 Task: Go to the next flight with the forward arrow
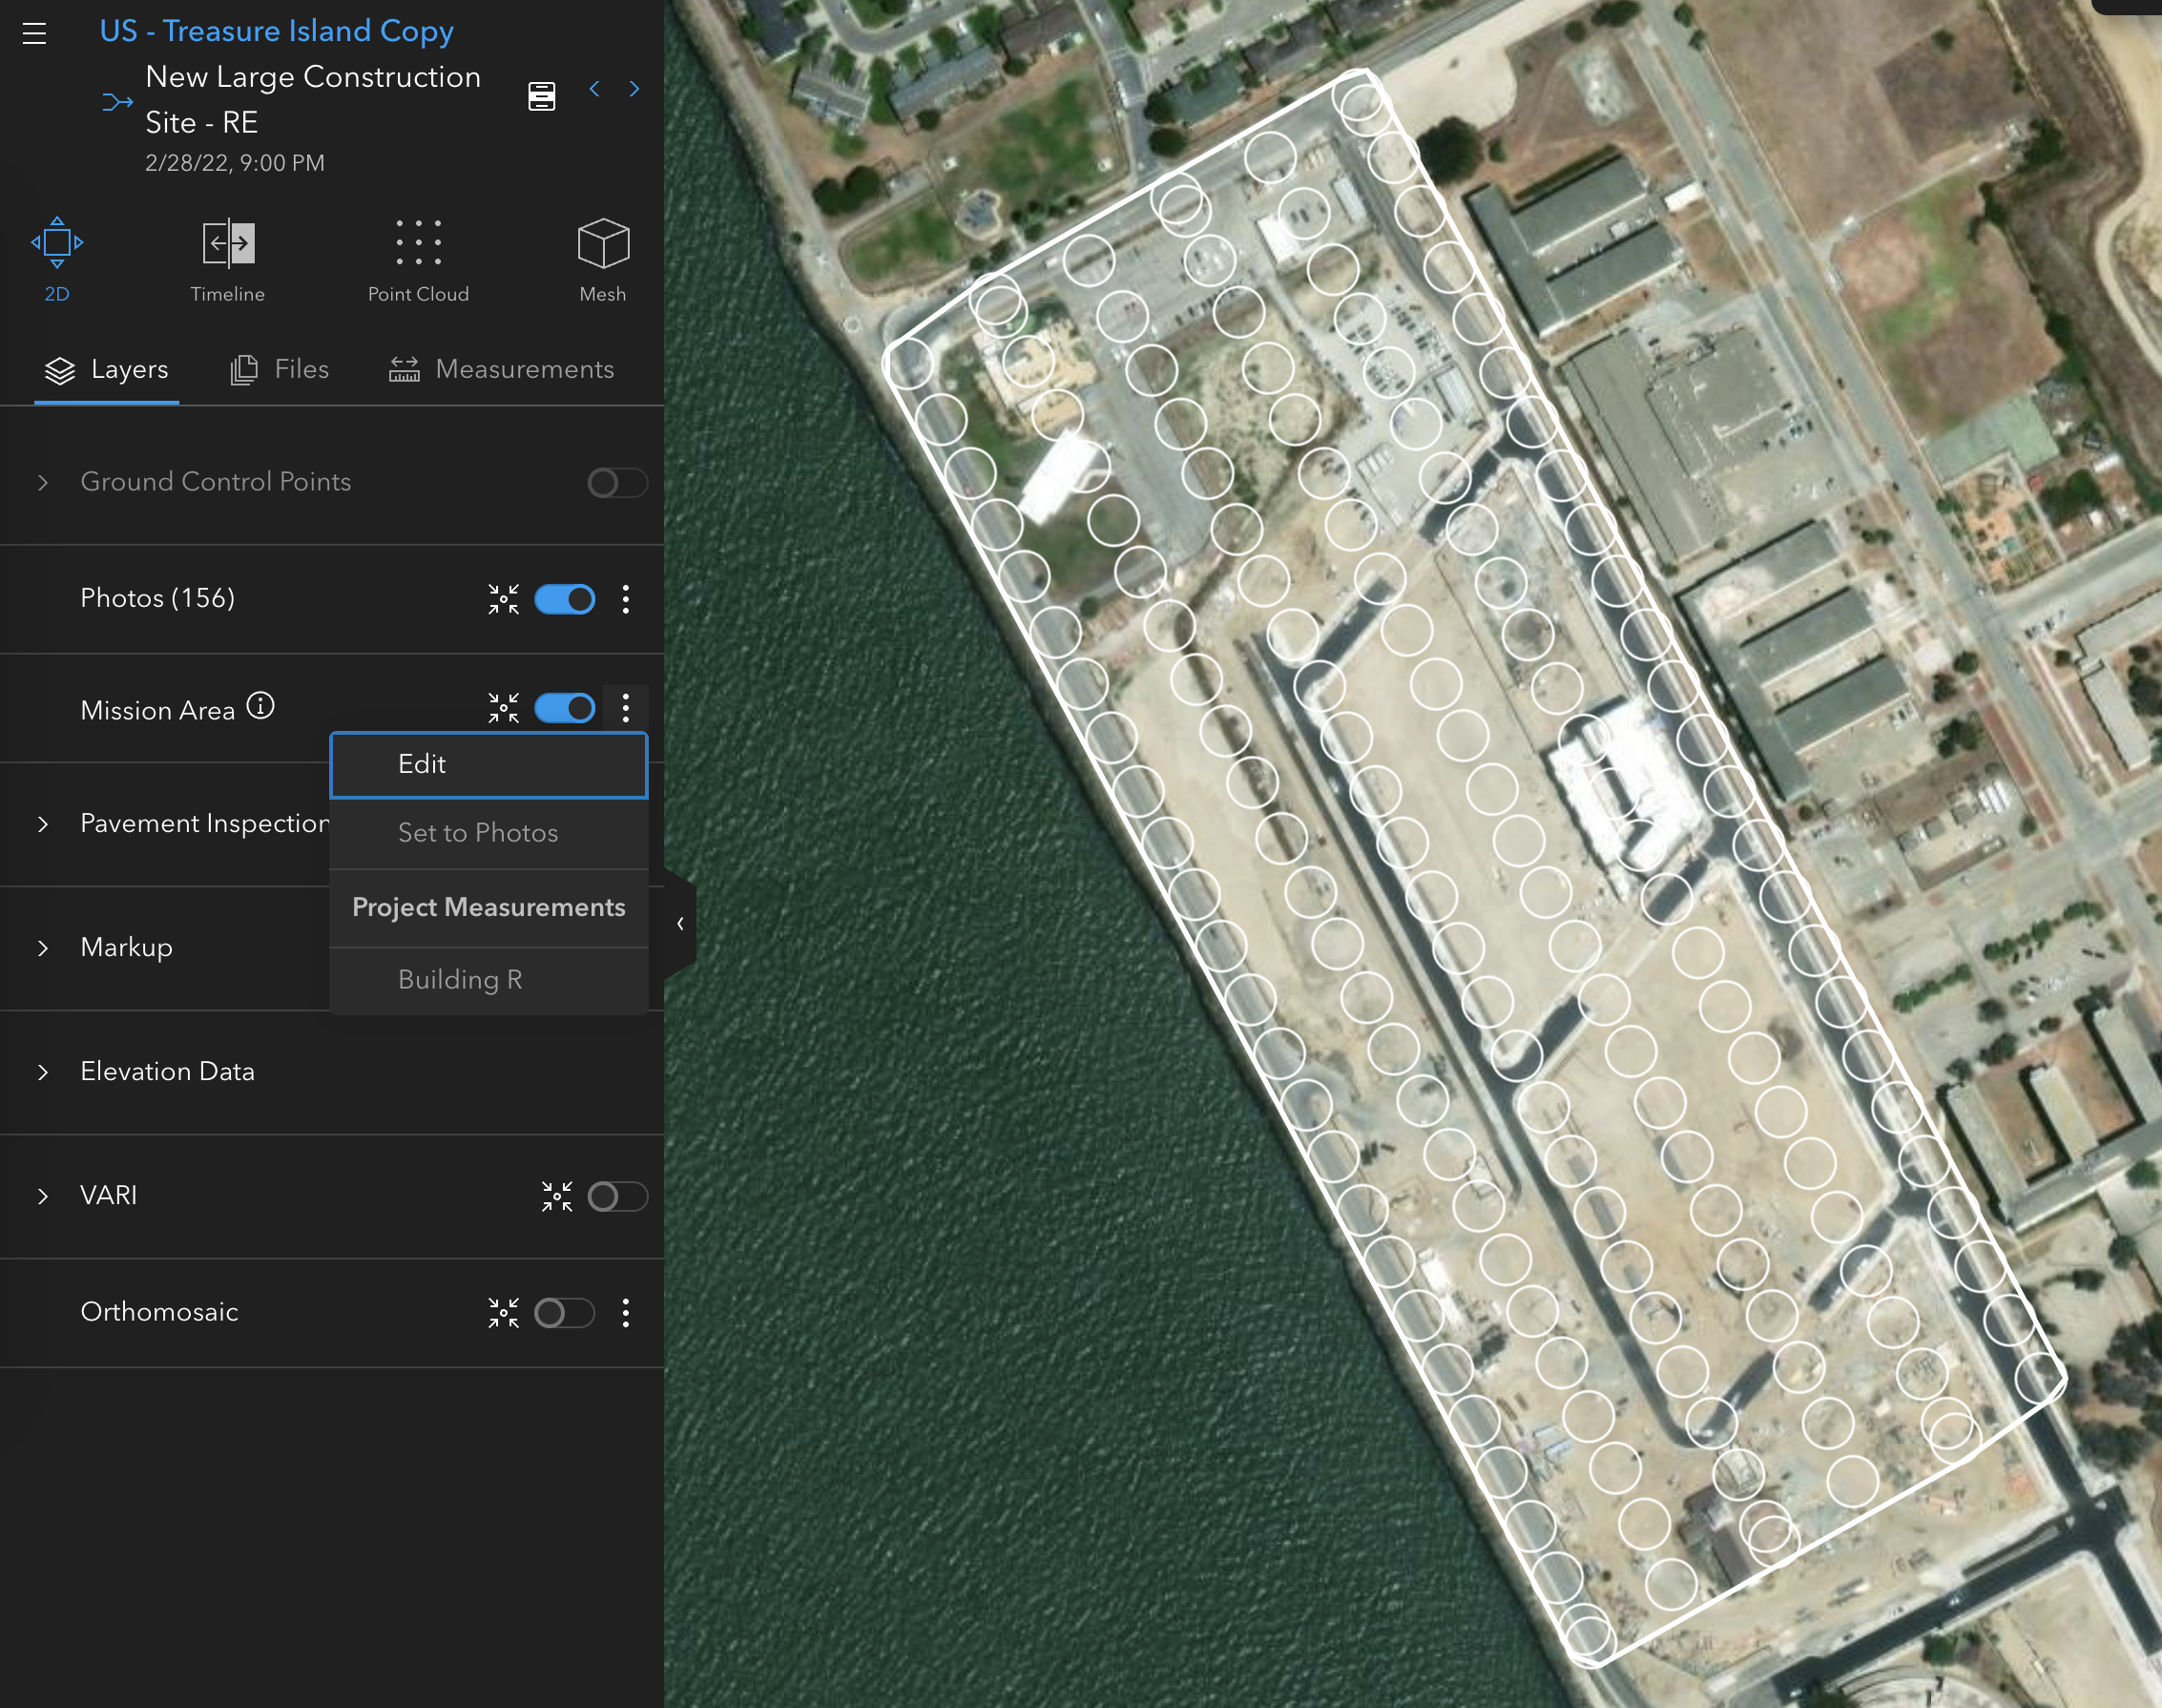click(635, 89)
